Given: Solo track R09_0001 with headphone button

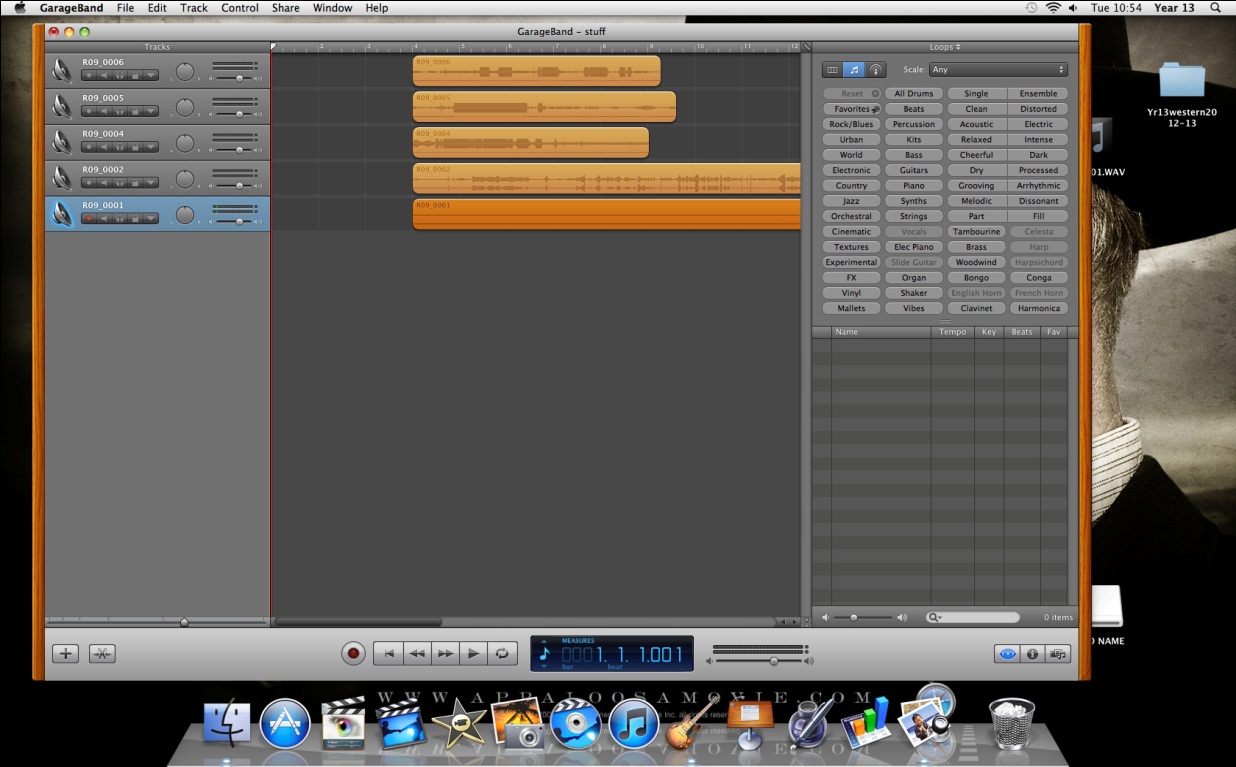Looking at the screenshot, I should [120, 218].
